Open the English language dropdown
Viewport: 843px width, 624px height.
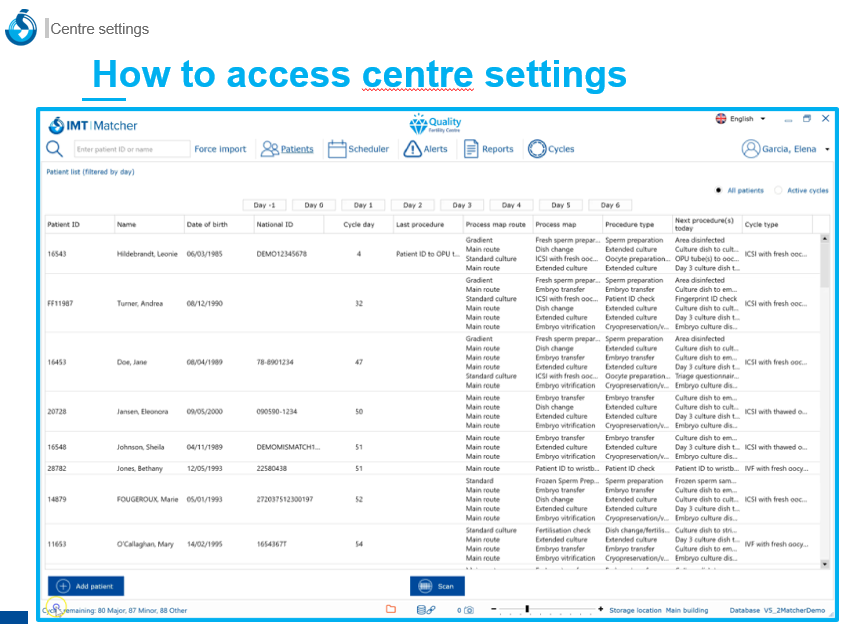[x=741, y=119]
